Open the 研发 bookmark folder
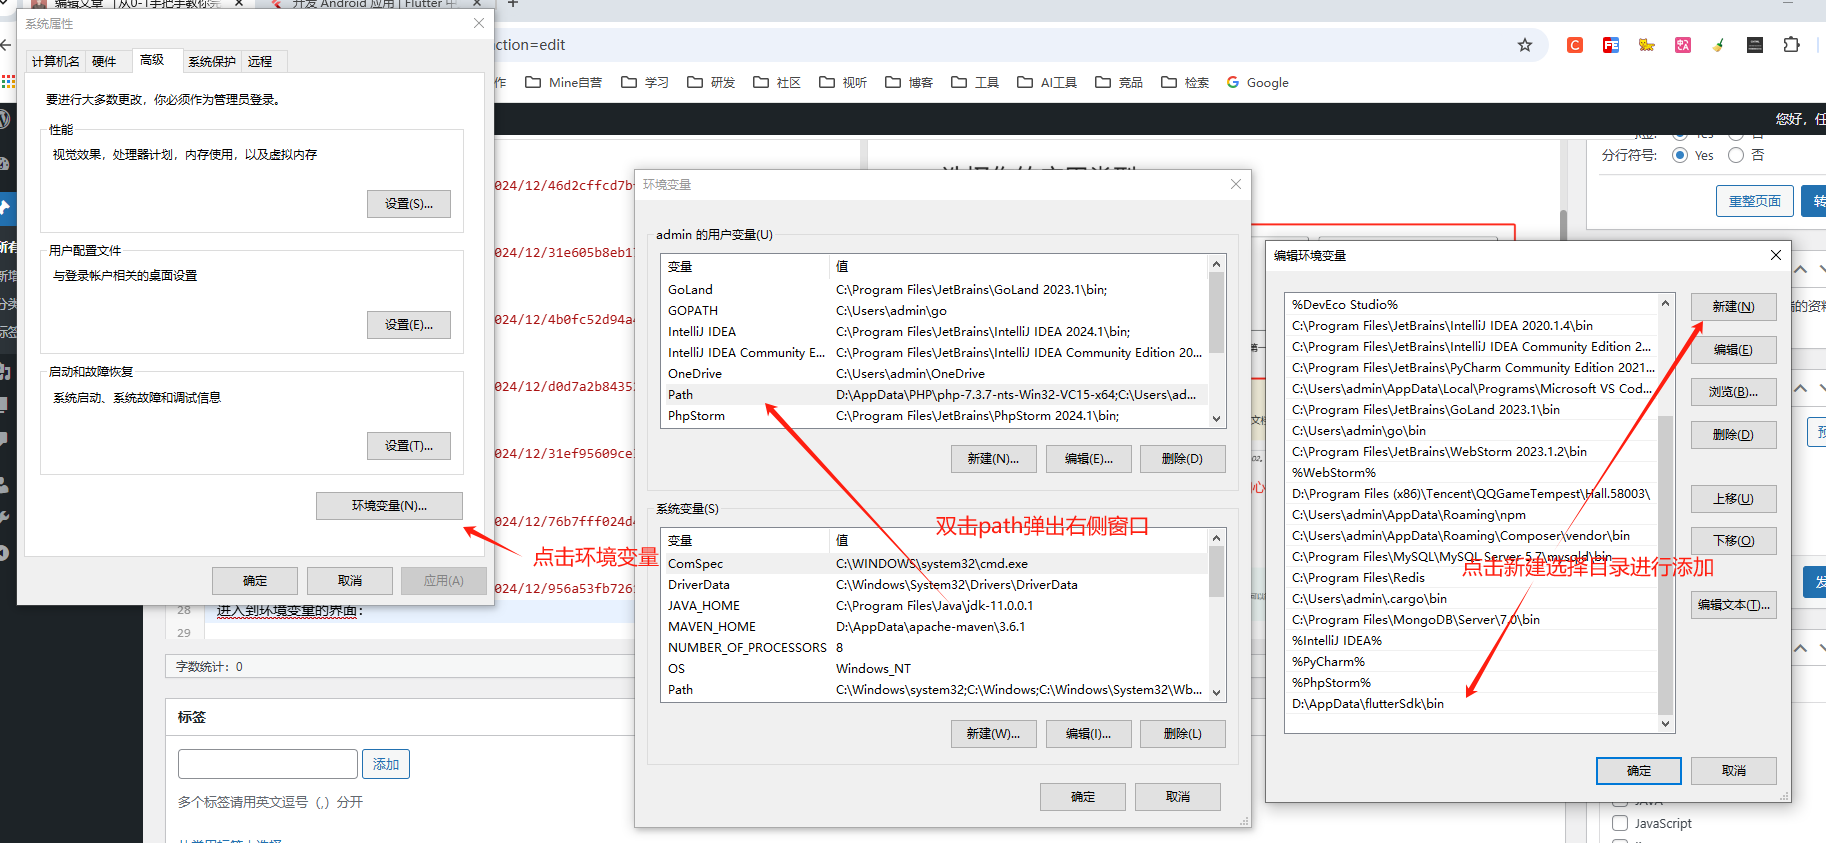Image resolution: width=1826 pixels, height=843 pixels. (711, 83)
